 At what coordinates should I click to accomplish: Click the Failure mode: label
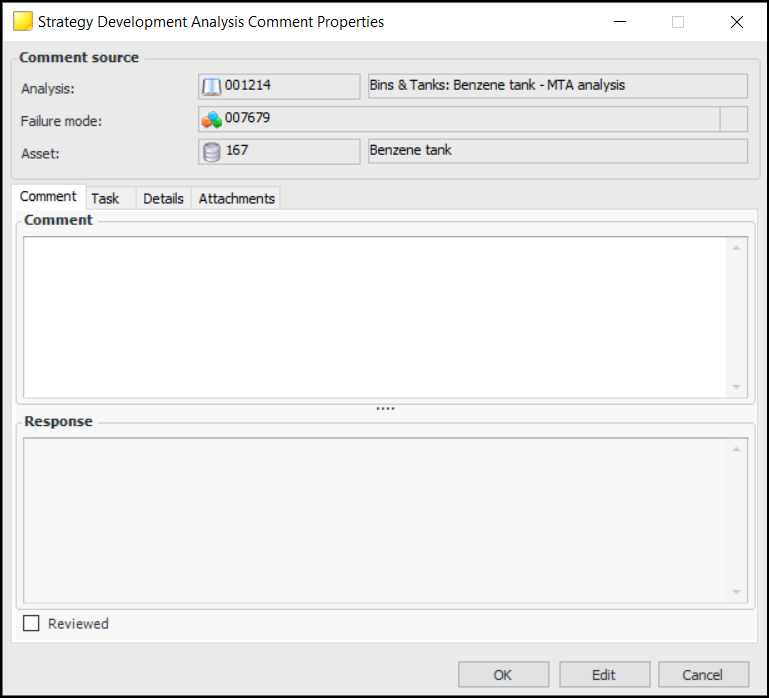pyautogui.click(x=61, y=121)
